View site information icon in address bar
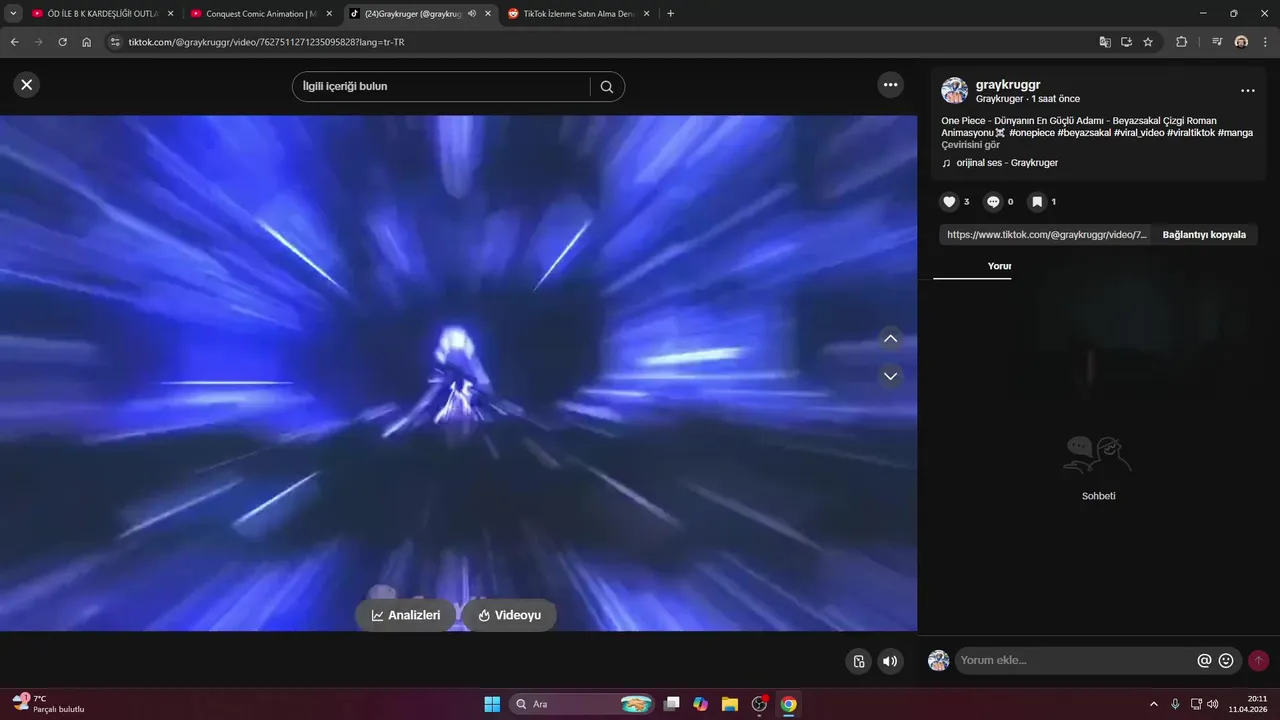Viewport: 1280px width, 720px height. 115,42
